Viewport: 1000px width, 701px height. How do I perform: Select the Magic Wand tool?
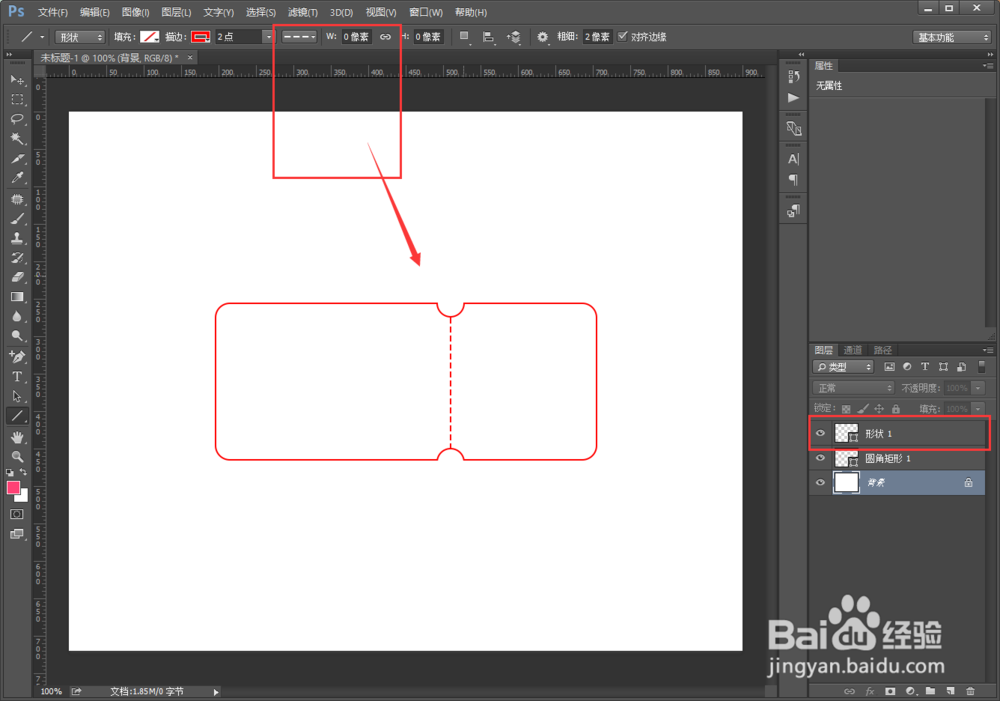tap(17, 138)
